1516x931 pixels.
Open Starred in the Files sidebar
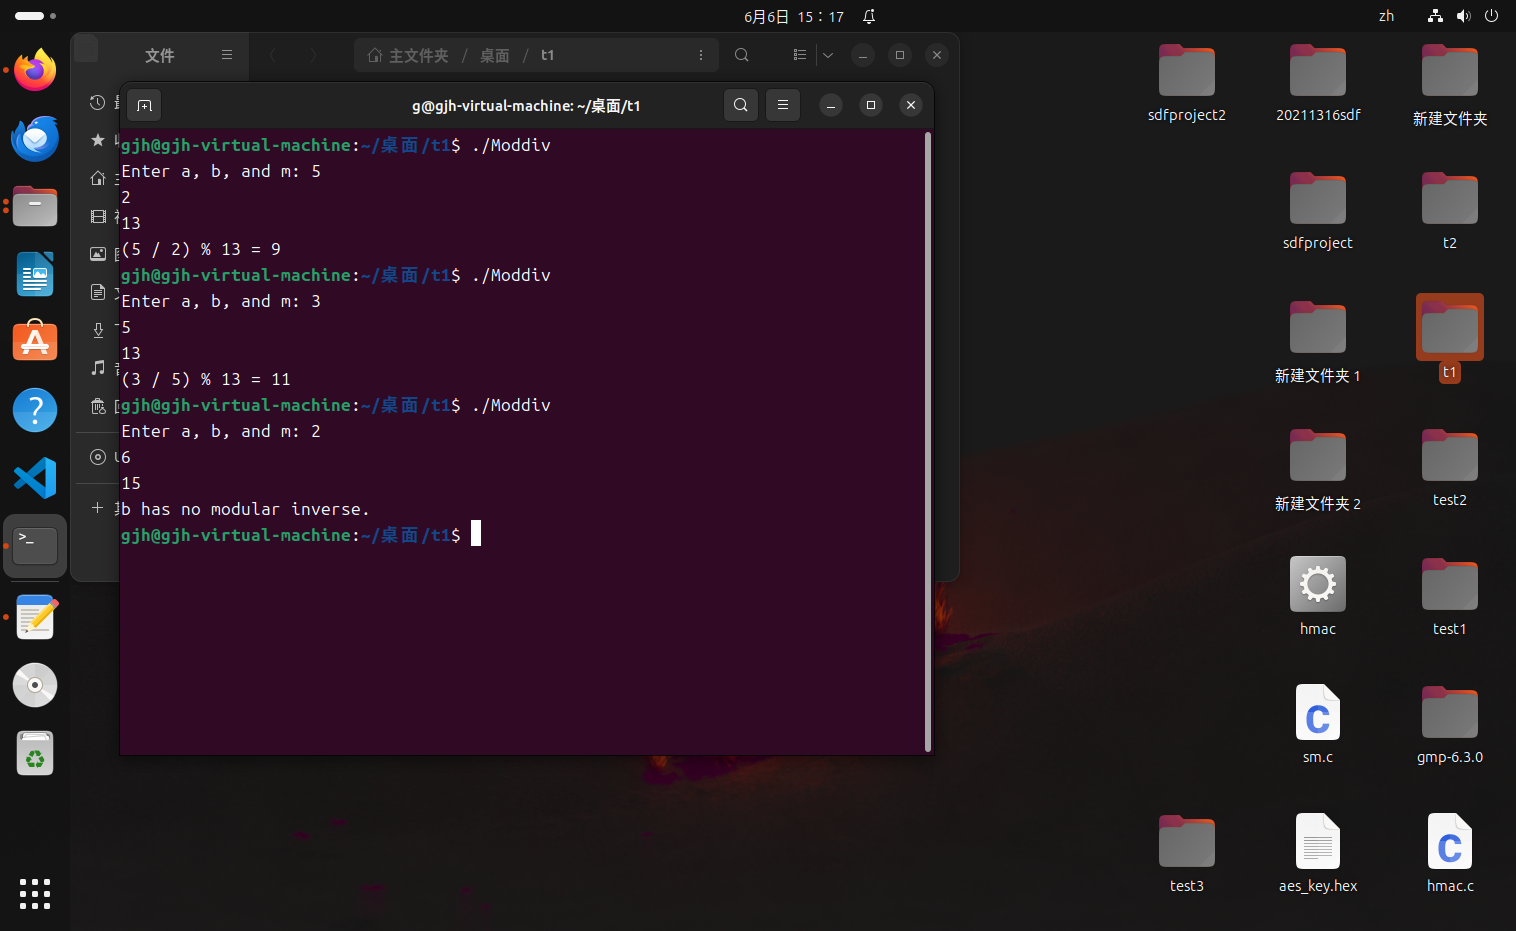click(98, 140)
